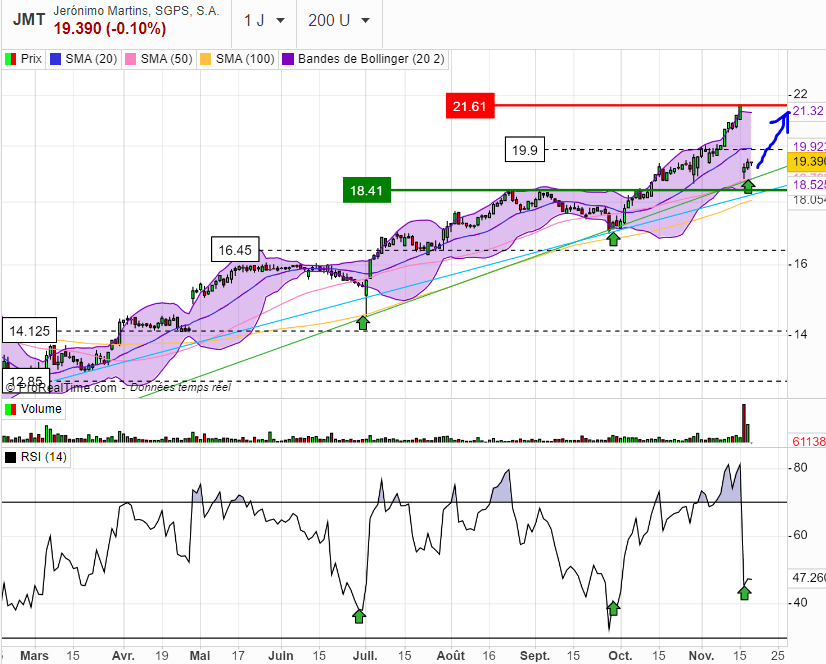Select the 21.61 red resistance label

pyautogui.click(x=470, y=106)
